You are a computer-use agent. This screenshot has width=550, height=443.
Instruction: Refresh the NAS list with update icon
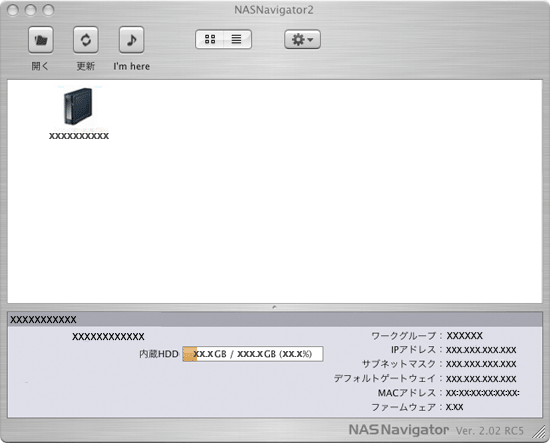pyautogui.click(x=86, y=40)
